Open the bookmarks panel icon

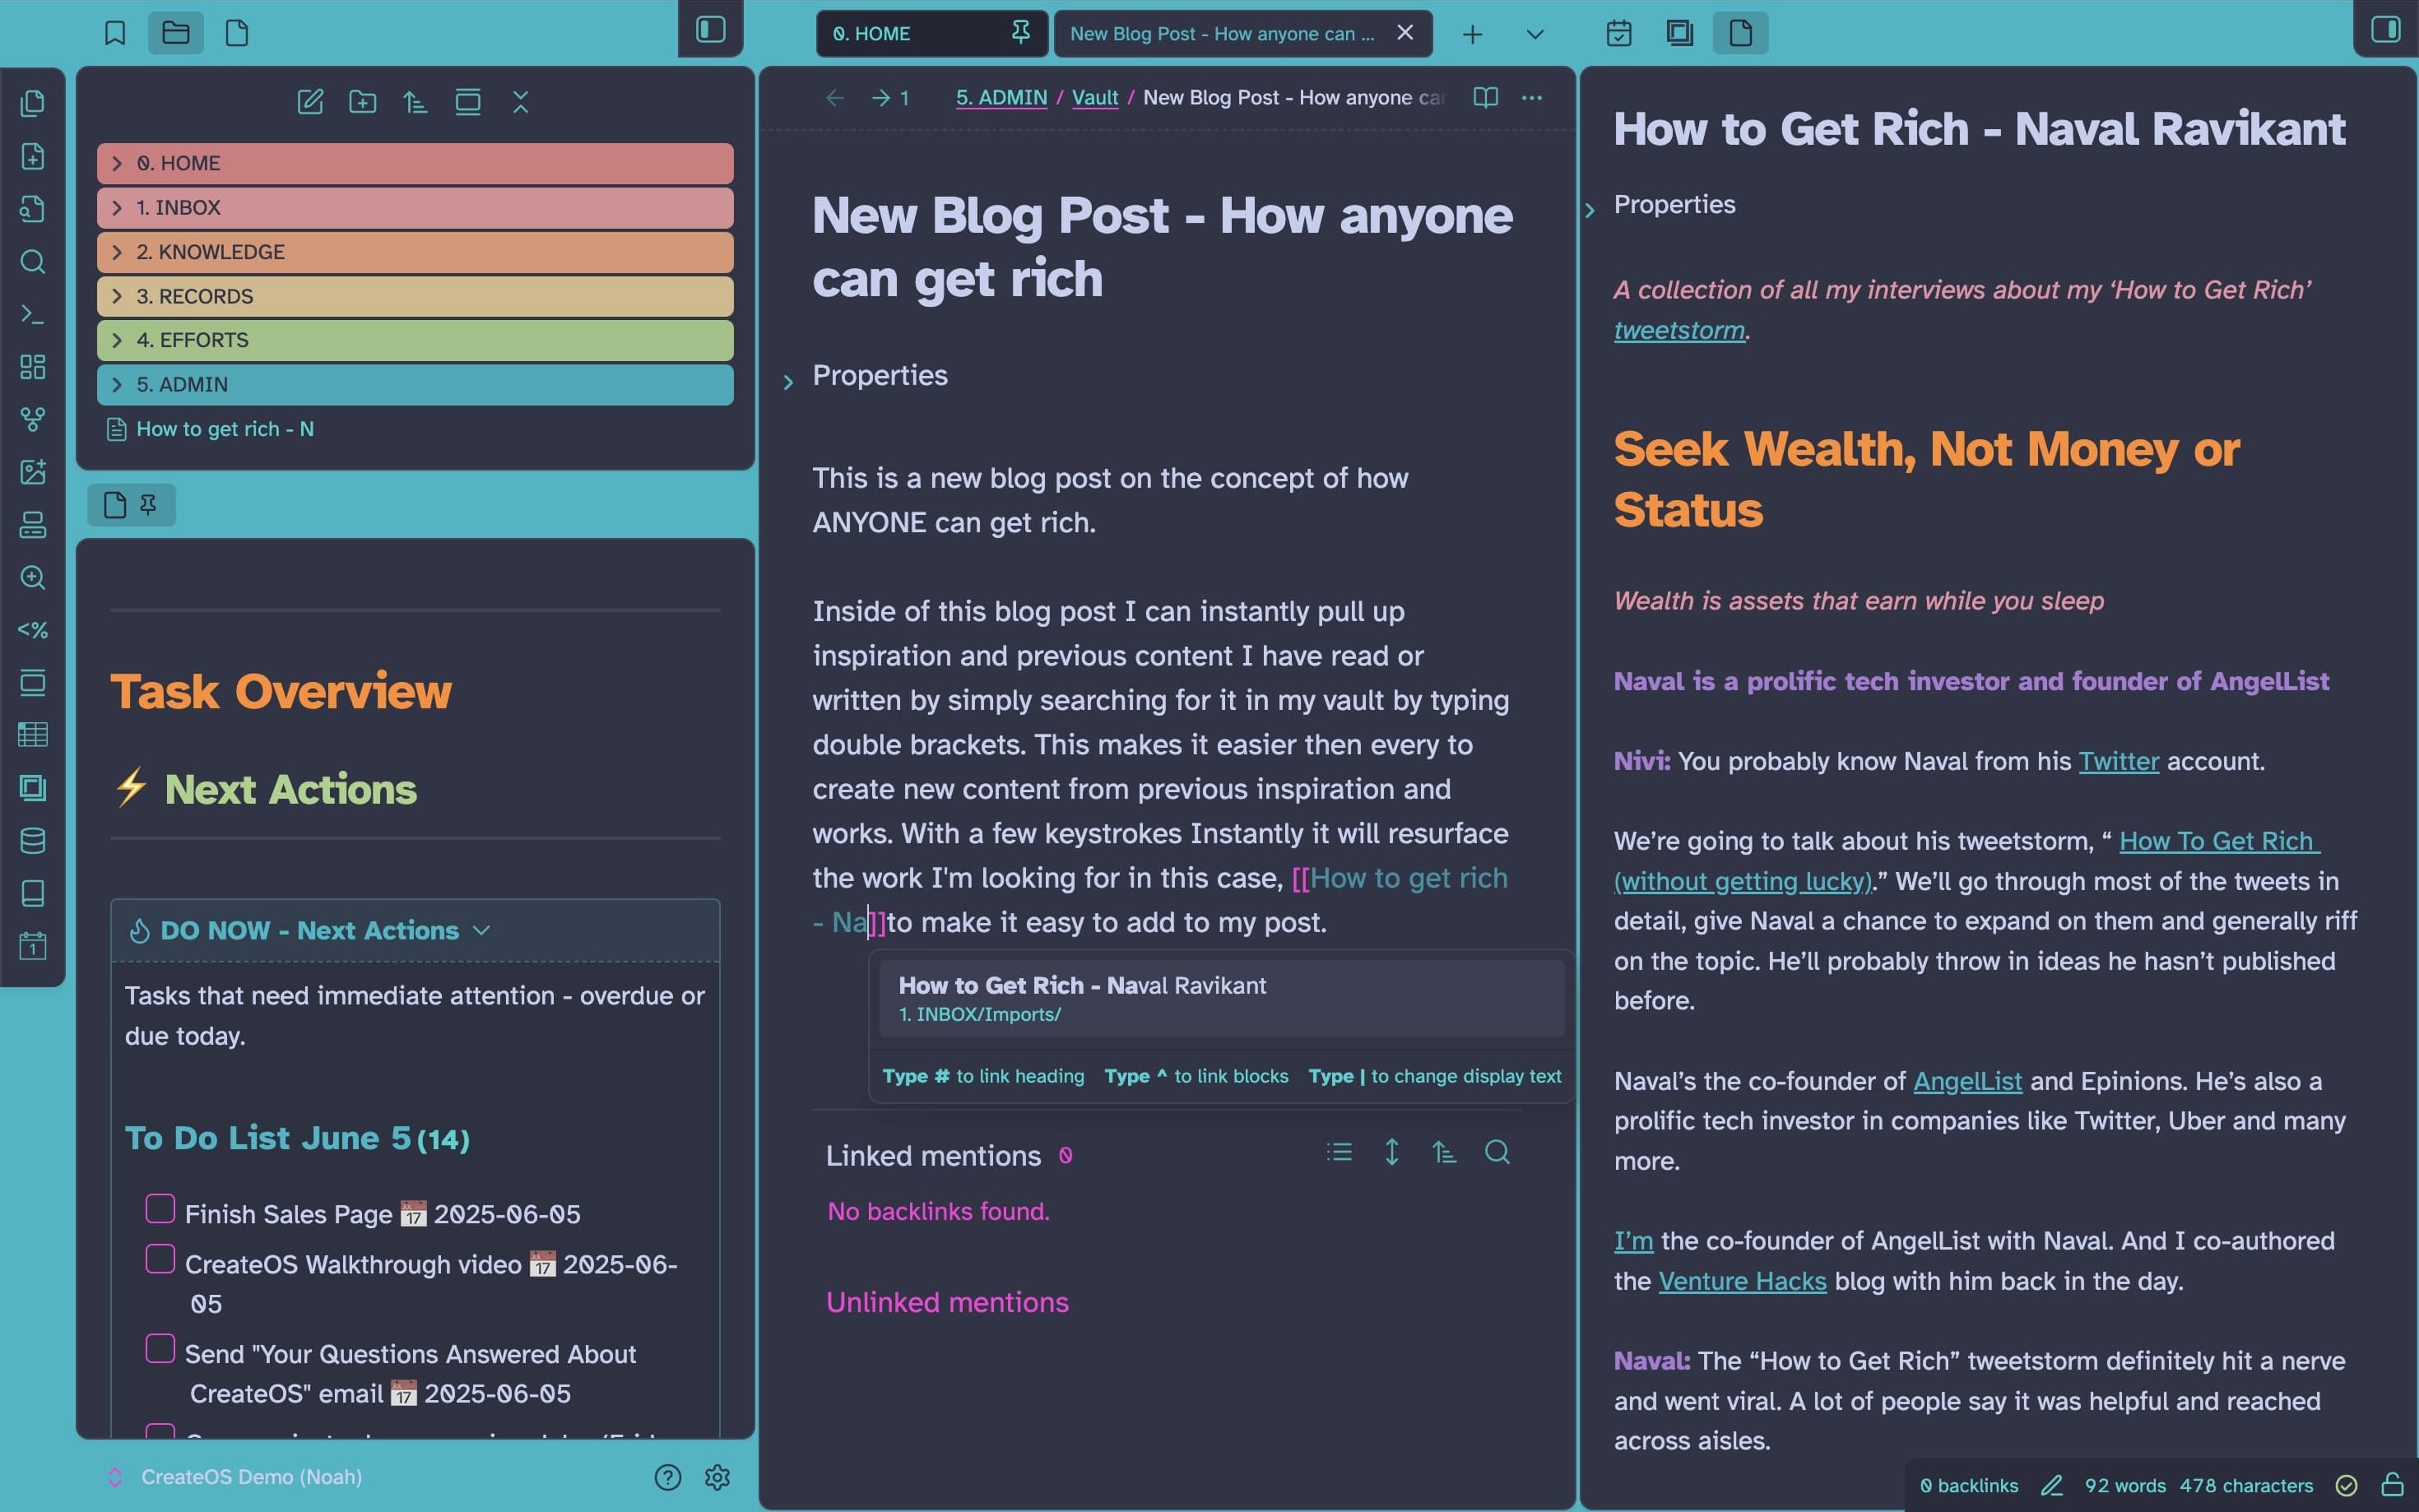tap(115, 33)
